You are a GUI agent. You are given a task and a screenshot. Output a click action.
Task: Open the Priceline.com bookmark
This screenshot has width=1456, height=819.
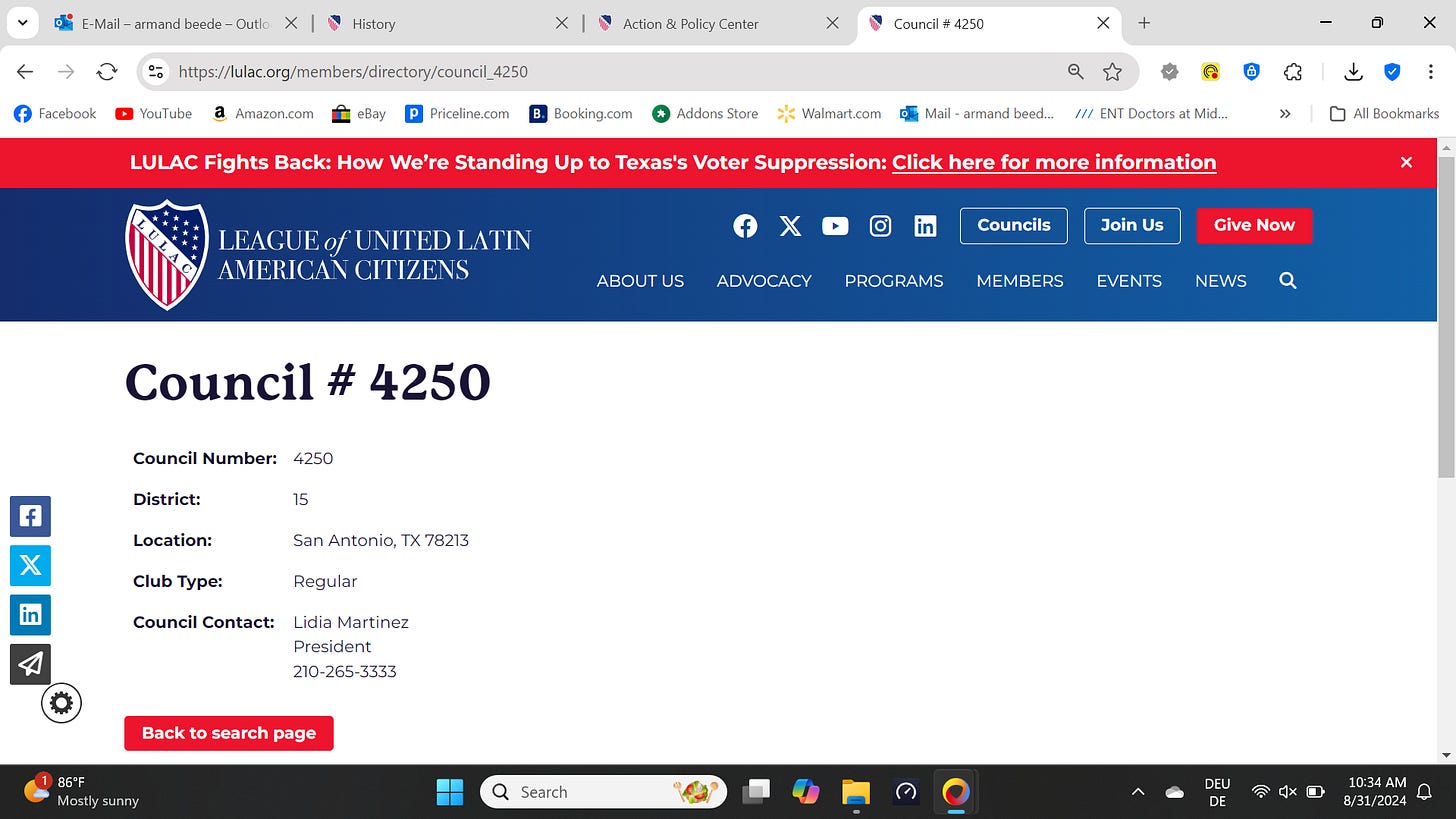click(x=457, y=114)
